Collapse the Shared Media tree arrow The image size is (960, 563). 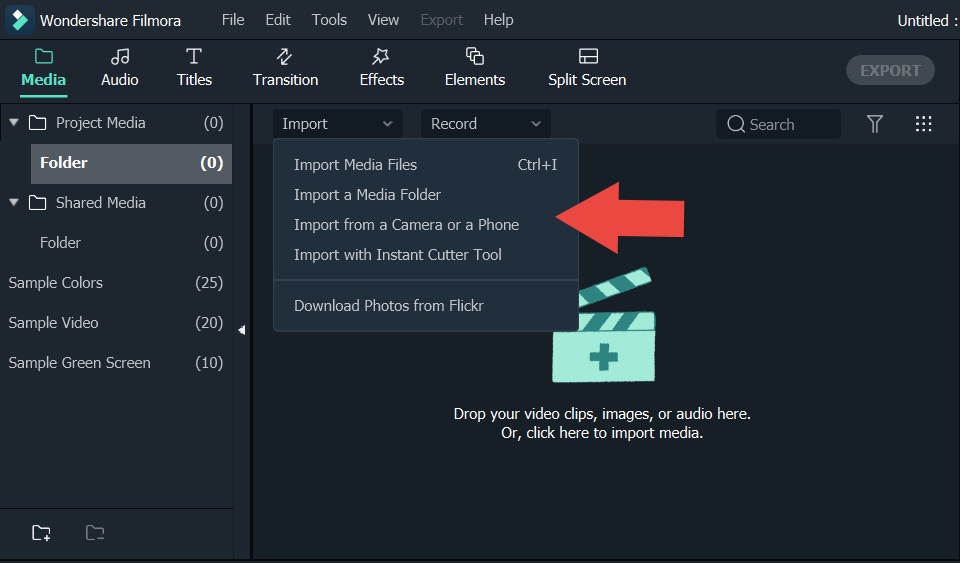point(13,202)
